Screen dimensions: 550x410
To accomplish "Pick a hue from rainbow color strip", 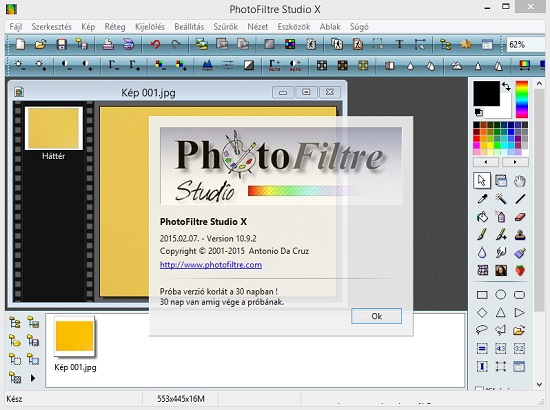I will 522,99.
